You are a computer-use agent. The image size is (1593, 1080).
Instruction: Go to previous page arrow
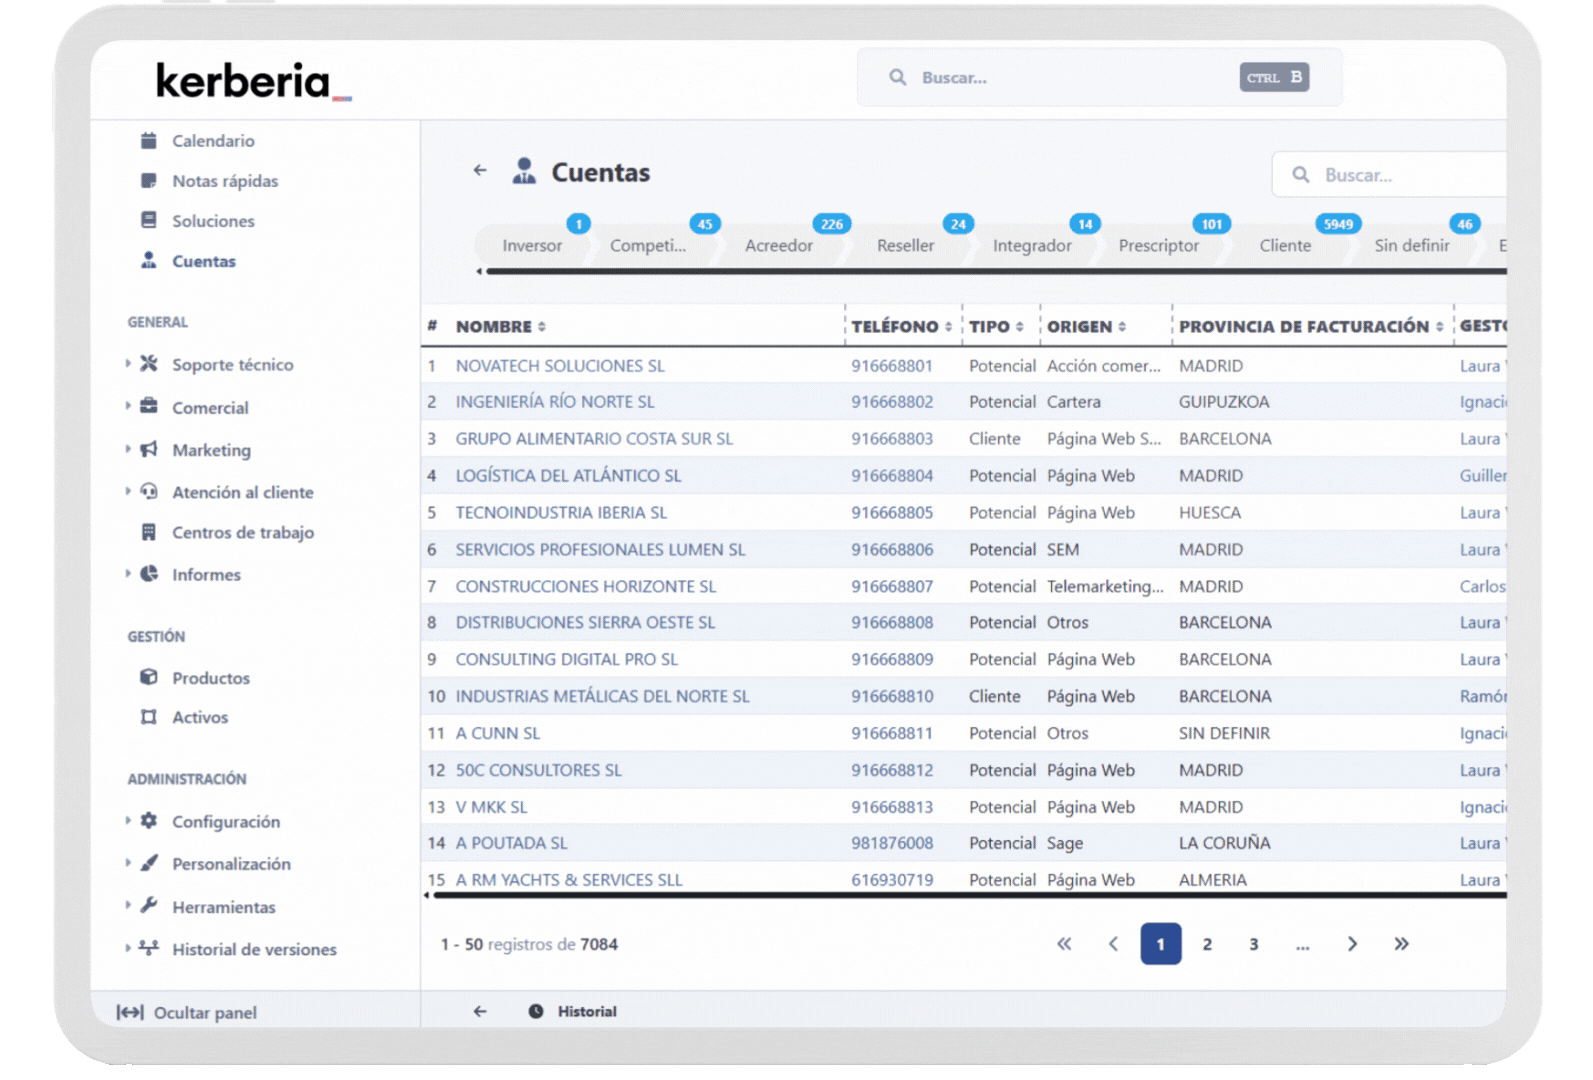point(1113,944)
